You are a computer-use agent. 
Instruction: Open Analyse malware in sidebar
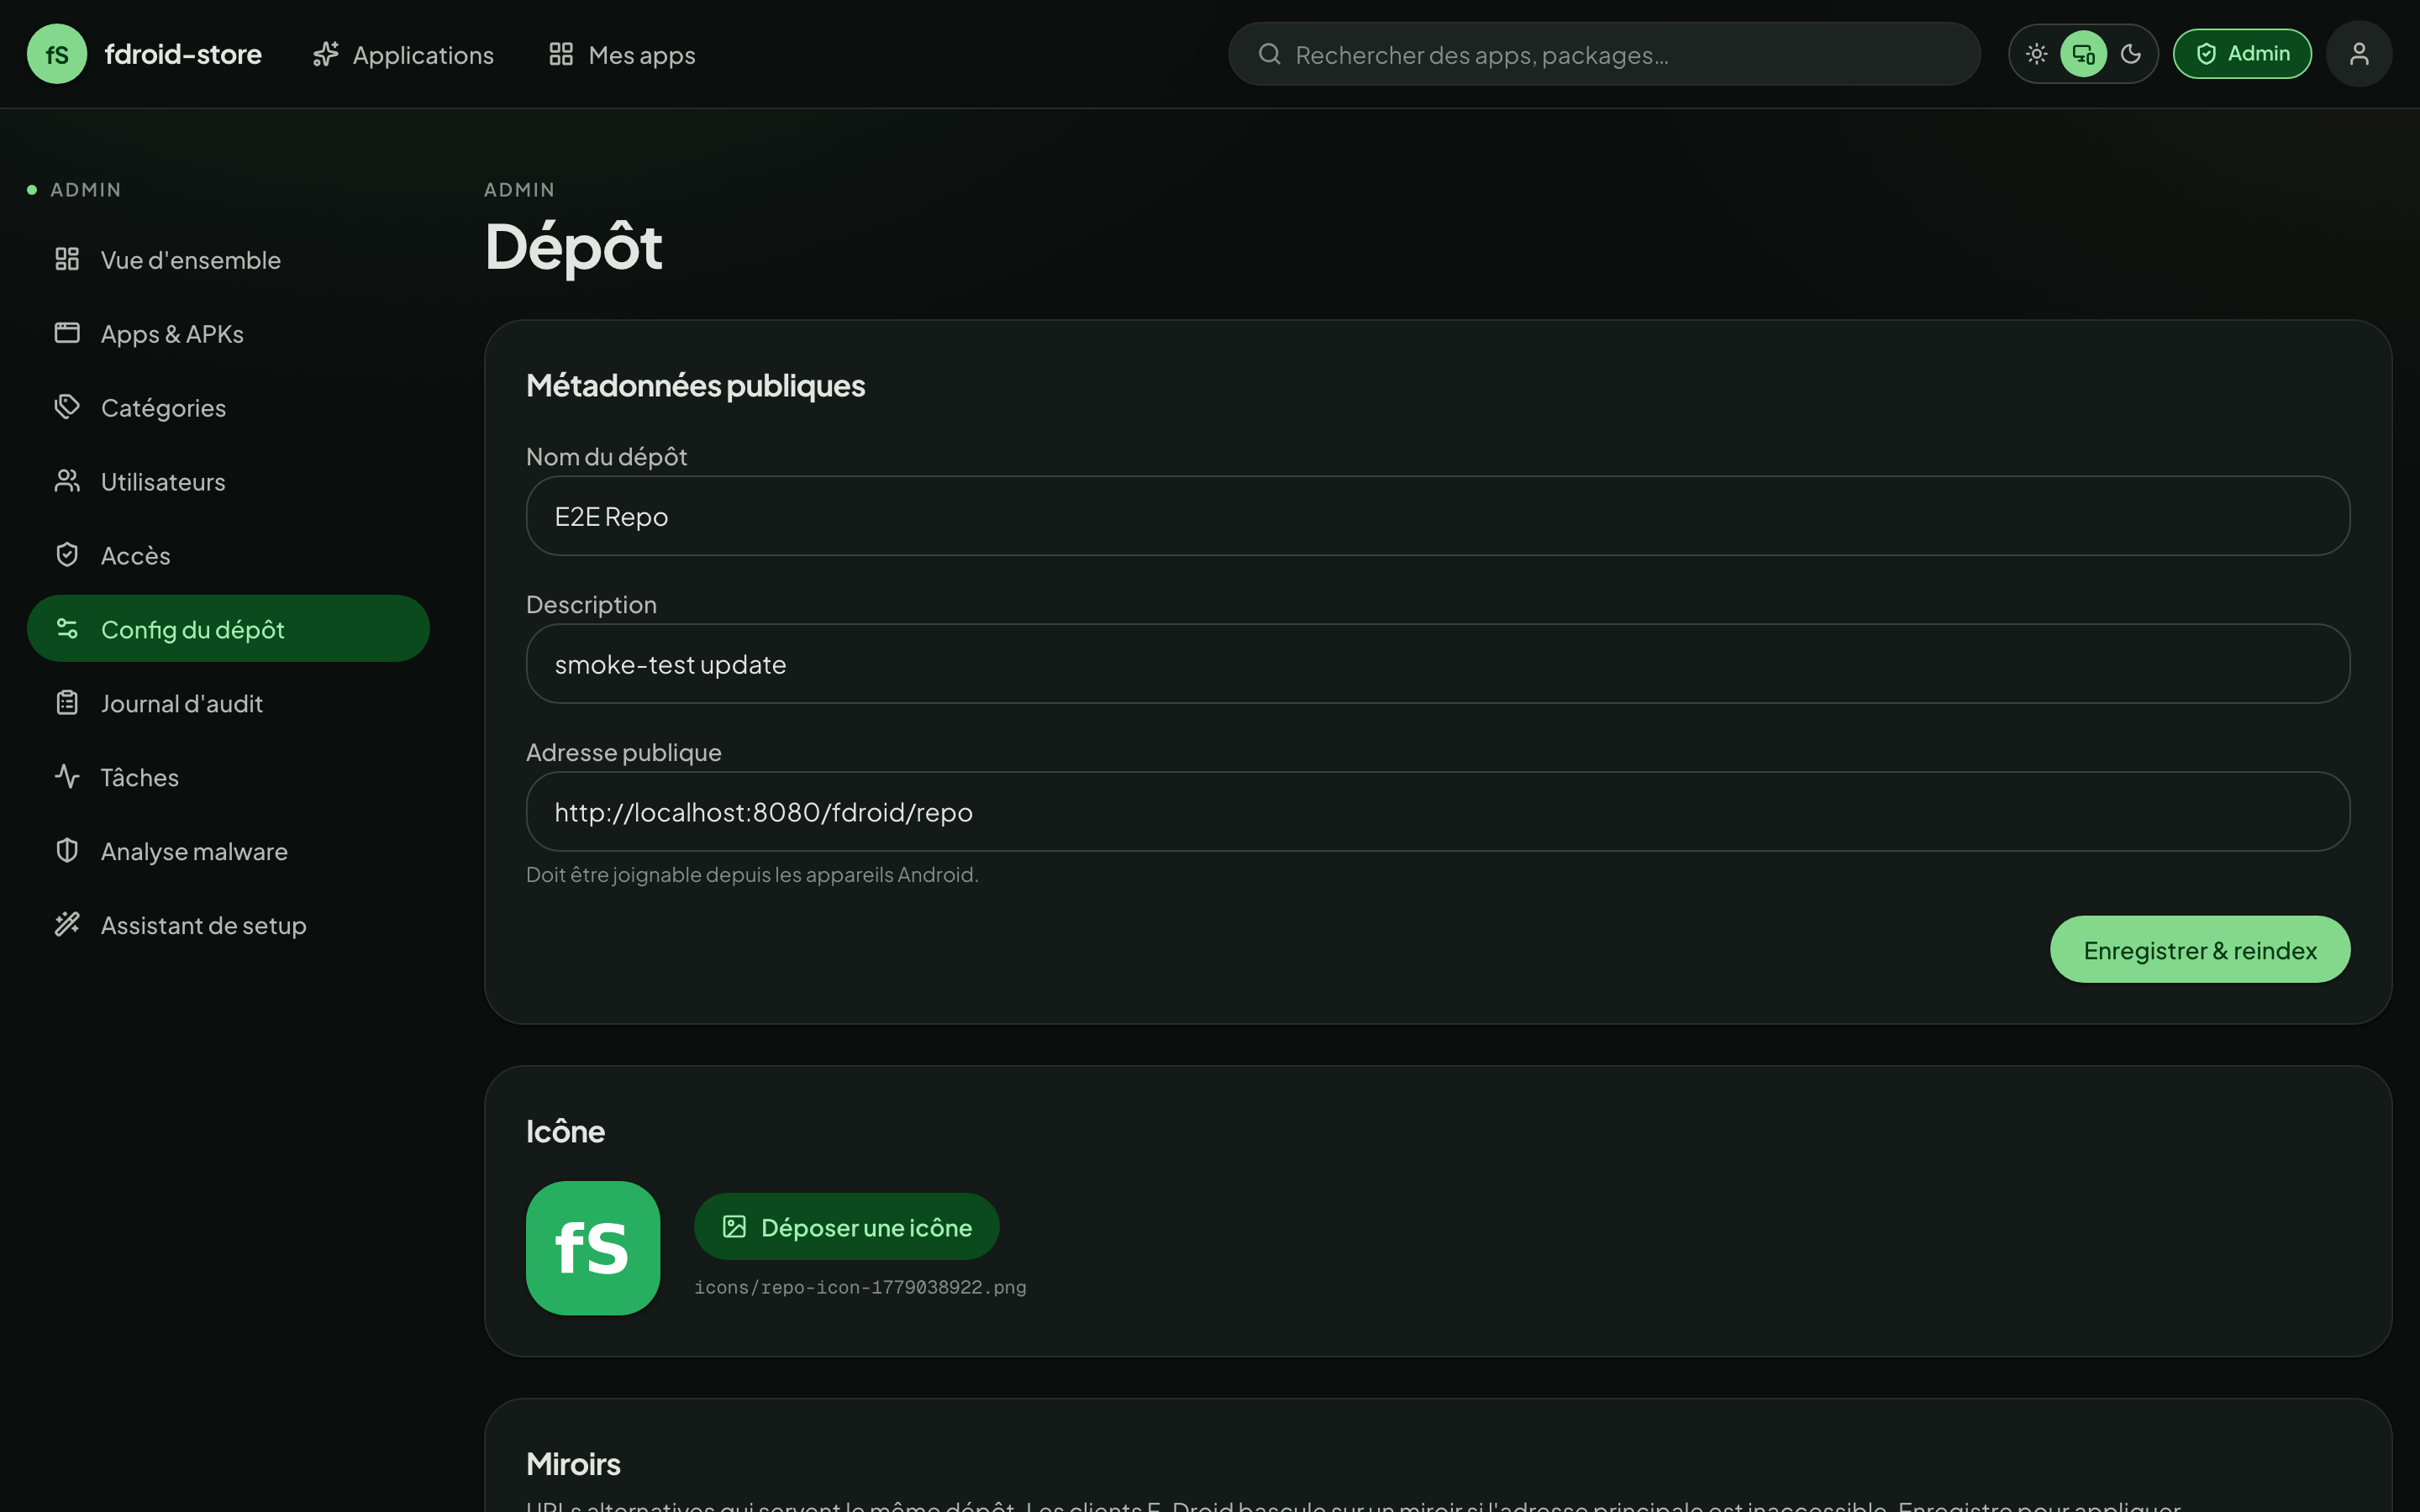click(x=228, y=852)
